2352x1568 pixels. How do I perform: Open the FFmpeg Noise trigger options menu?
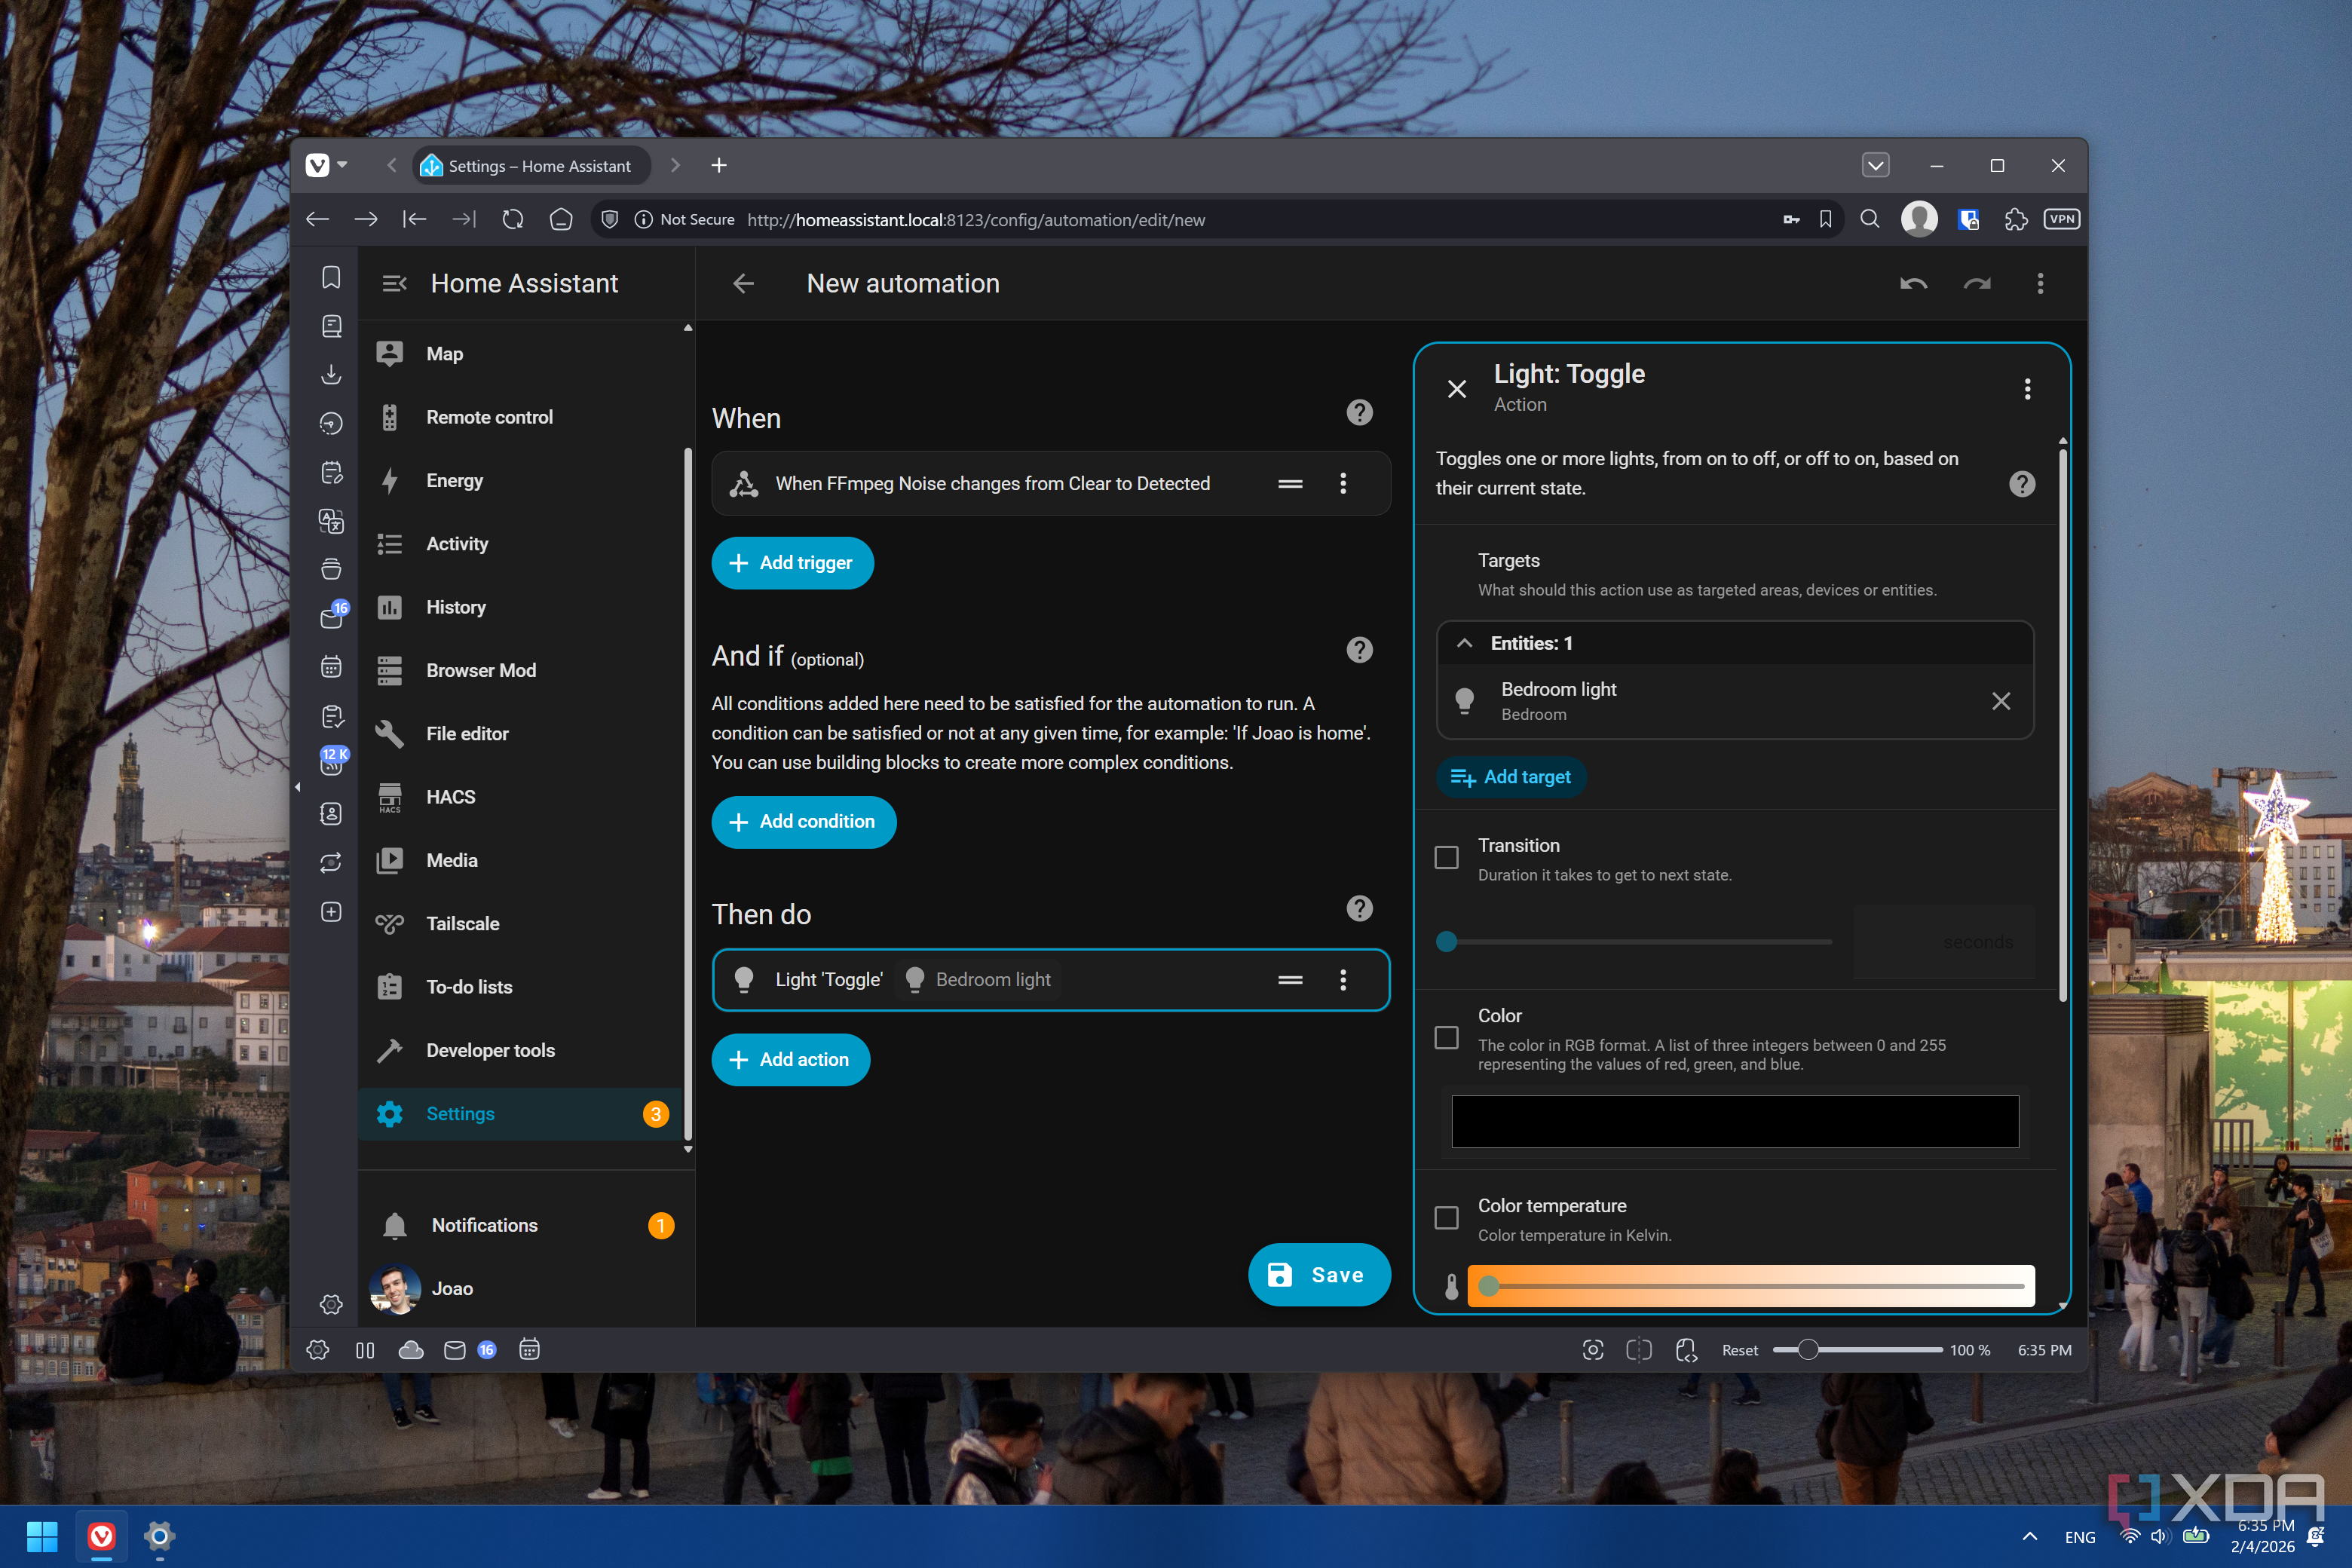[x=1343, y=484]
